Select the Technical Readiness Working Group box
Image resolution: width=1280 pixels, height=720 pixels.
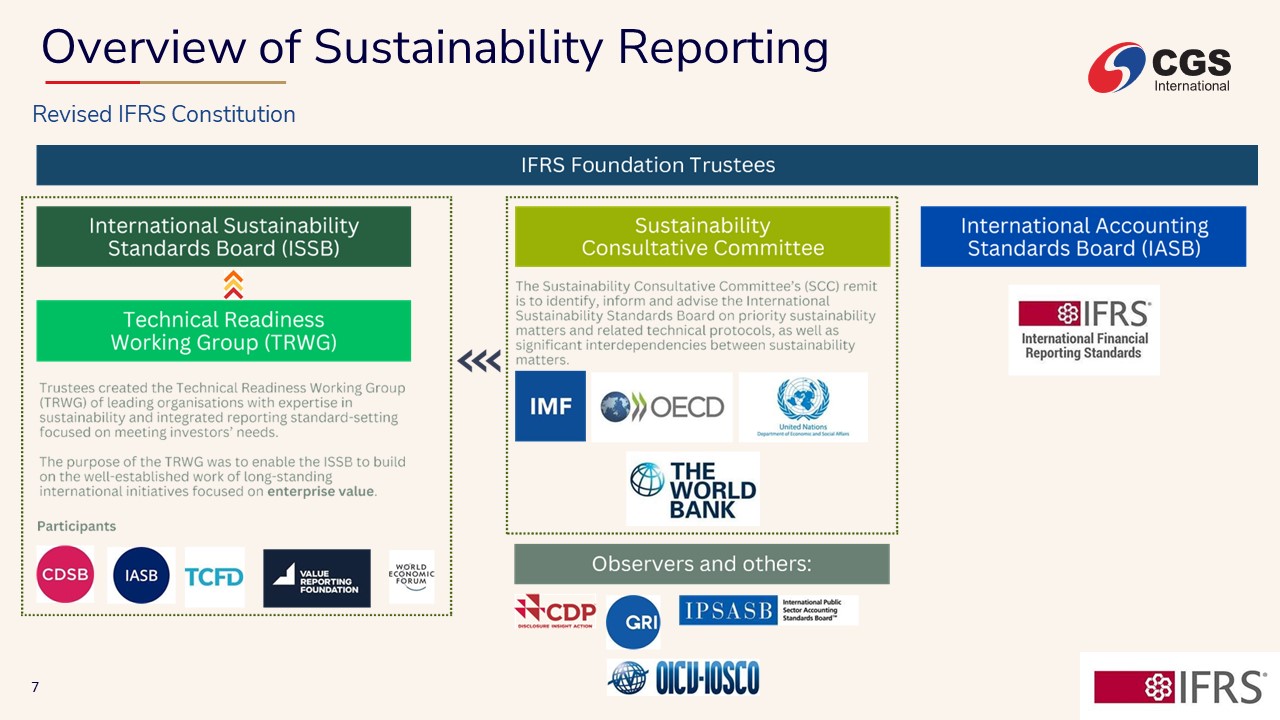tap(223, 331)
